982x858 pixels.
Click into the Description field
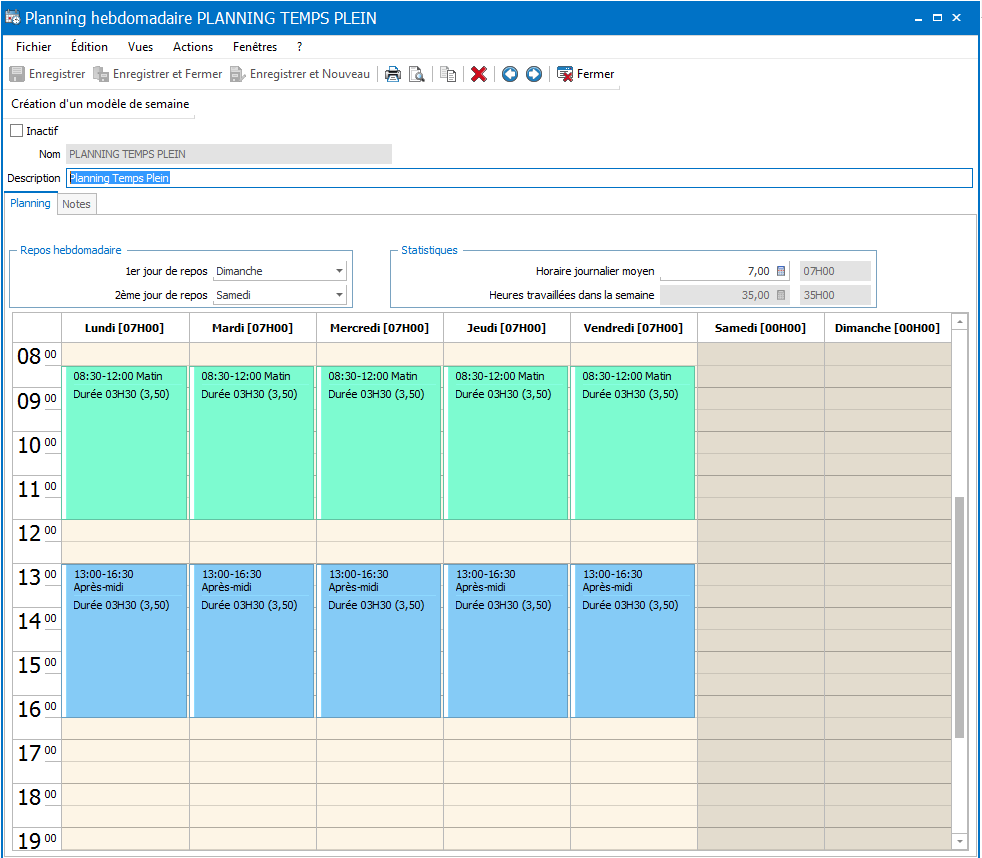click(x=519, y=178)
